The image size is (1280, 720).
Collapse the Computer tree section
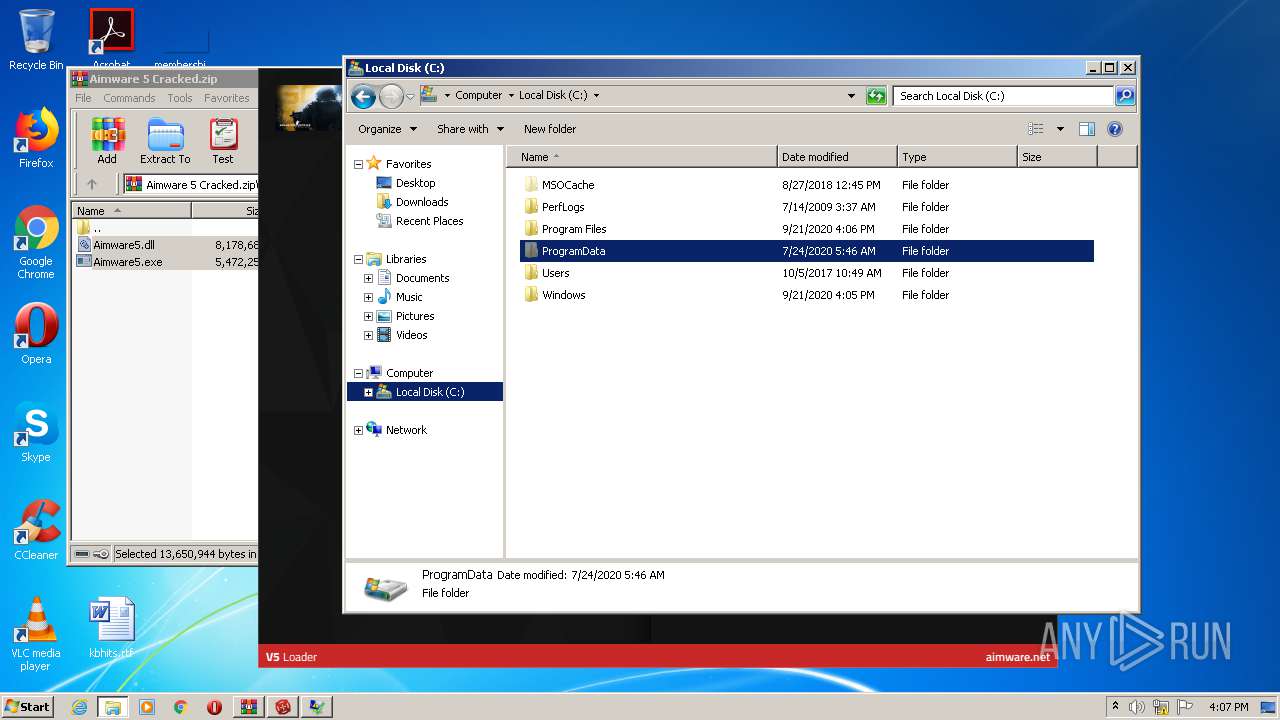(358, 373)
